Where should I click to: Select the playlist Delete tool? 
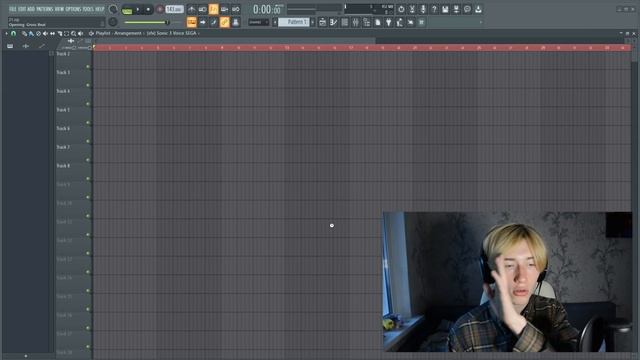pyautogui.click(x=38, y=33)
